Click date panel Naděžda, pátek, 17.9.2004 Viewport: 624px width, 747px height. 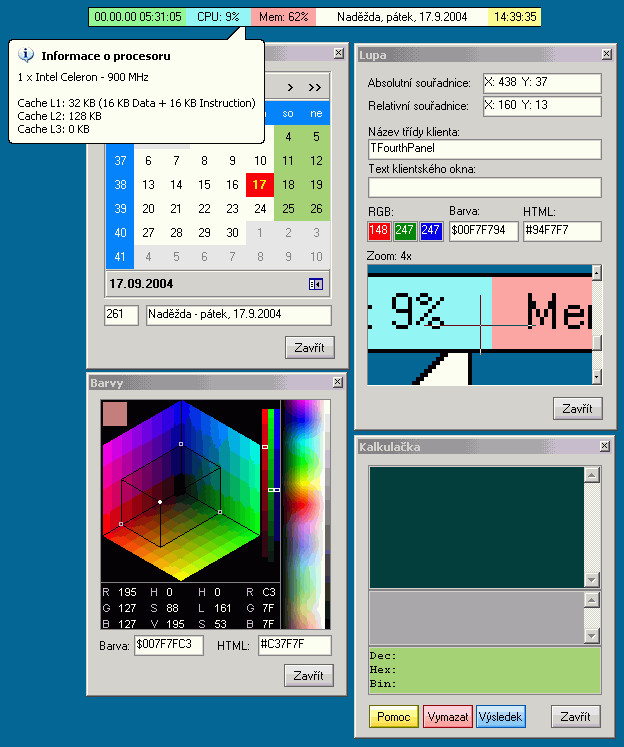(402, 17)
